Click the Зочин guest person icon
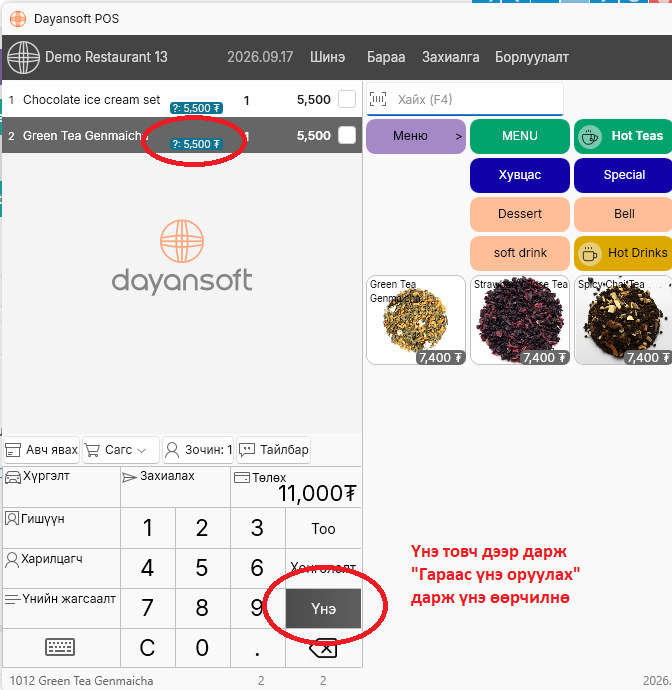 click(x=172, y=450)
